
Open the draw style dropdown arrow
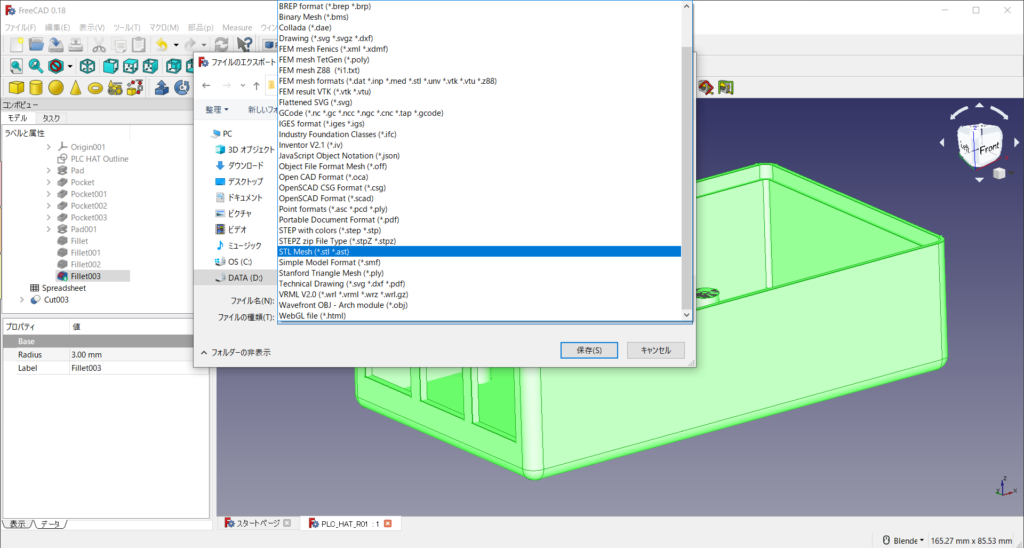69,66
